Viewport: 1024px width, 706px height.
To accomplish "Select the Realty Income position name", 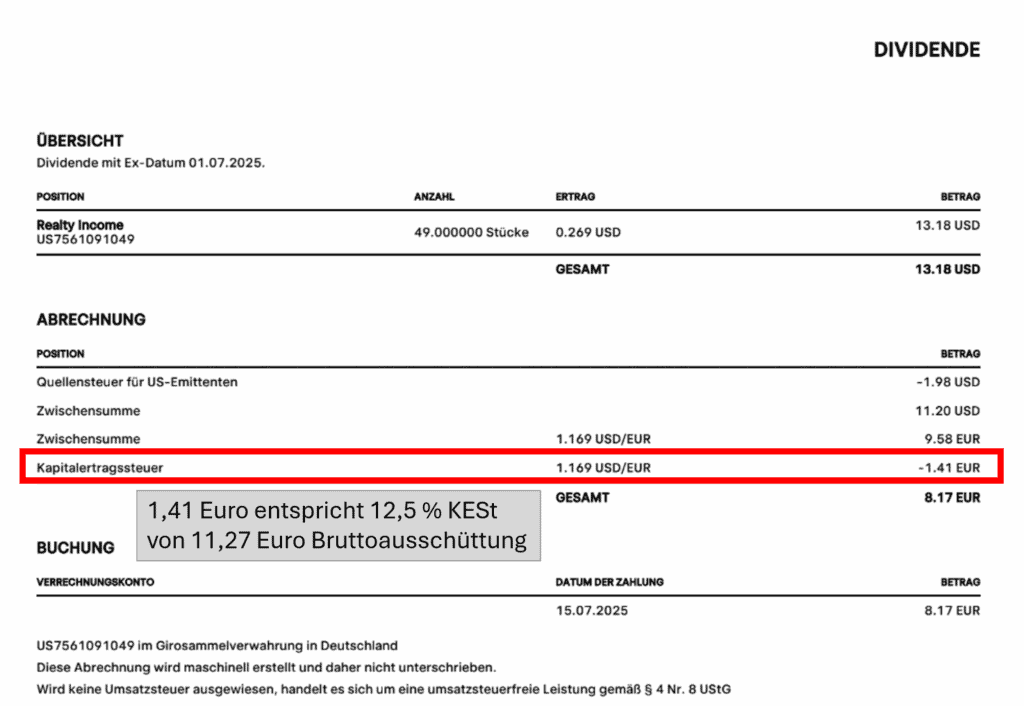I will coord(80,225).
